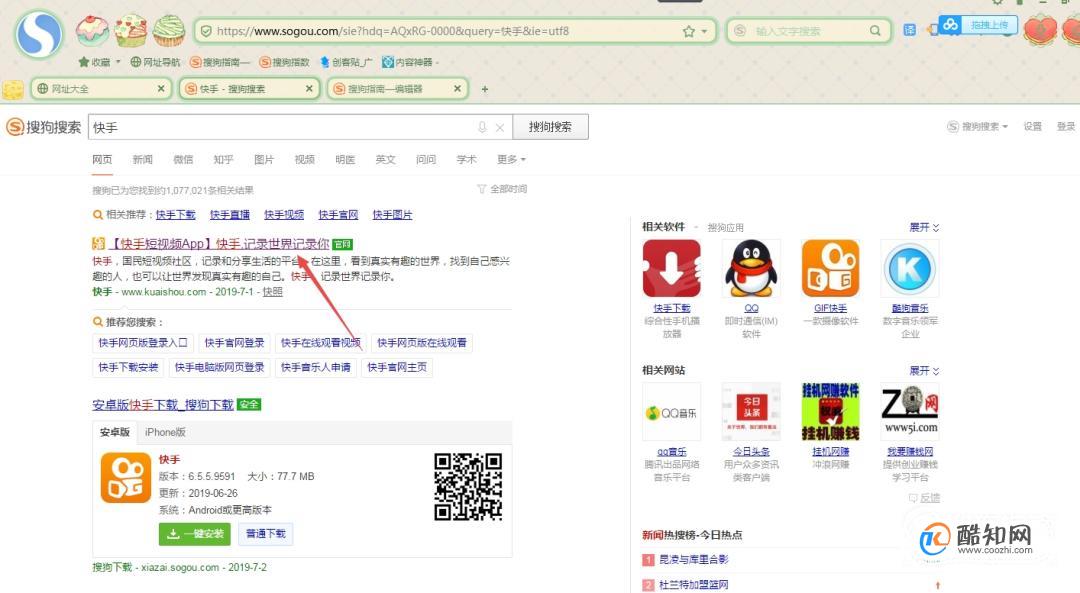
Task: Click the green 一键安装 button
Action: [x=195, y=534]
